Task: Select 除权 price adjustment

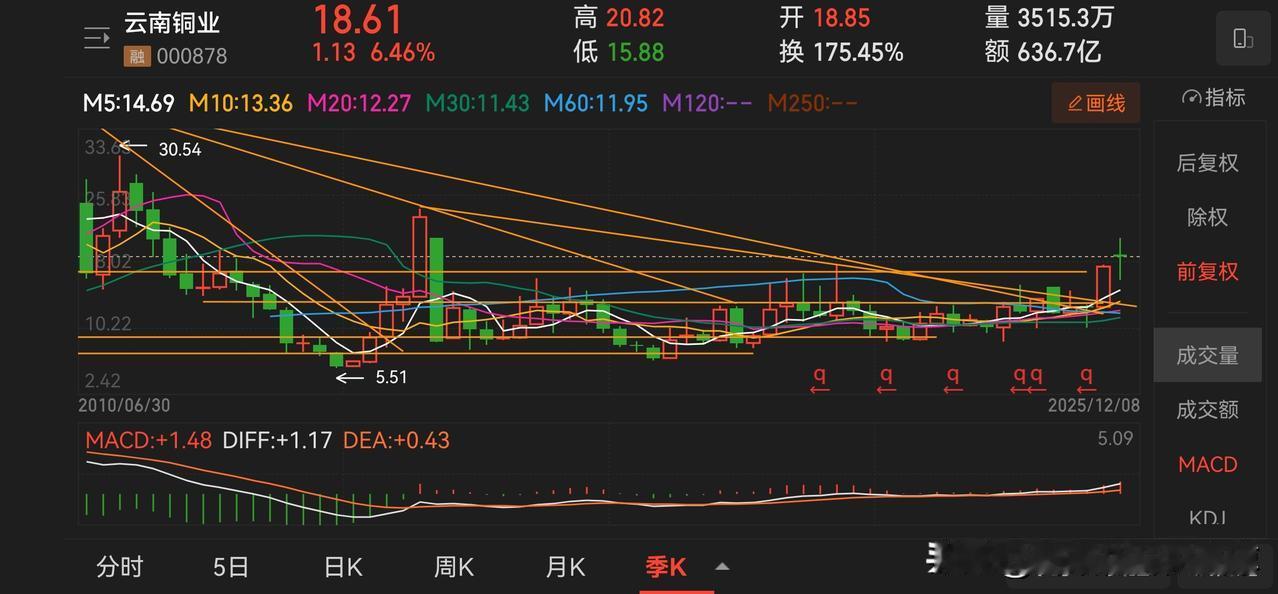Action: pyautogui.click(x=1207, y=217)
